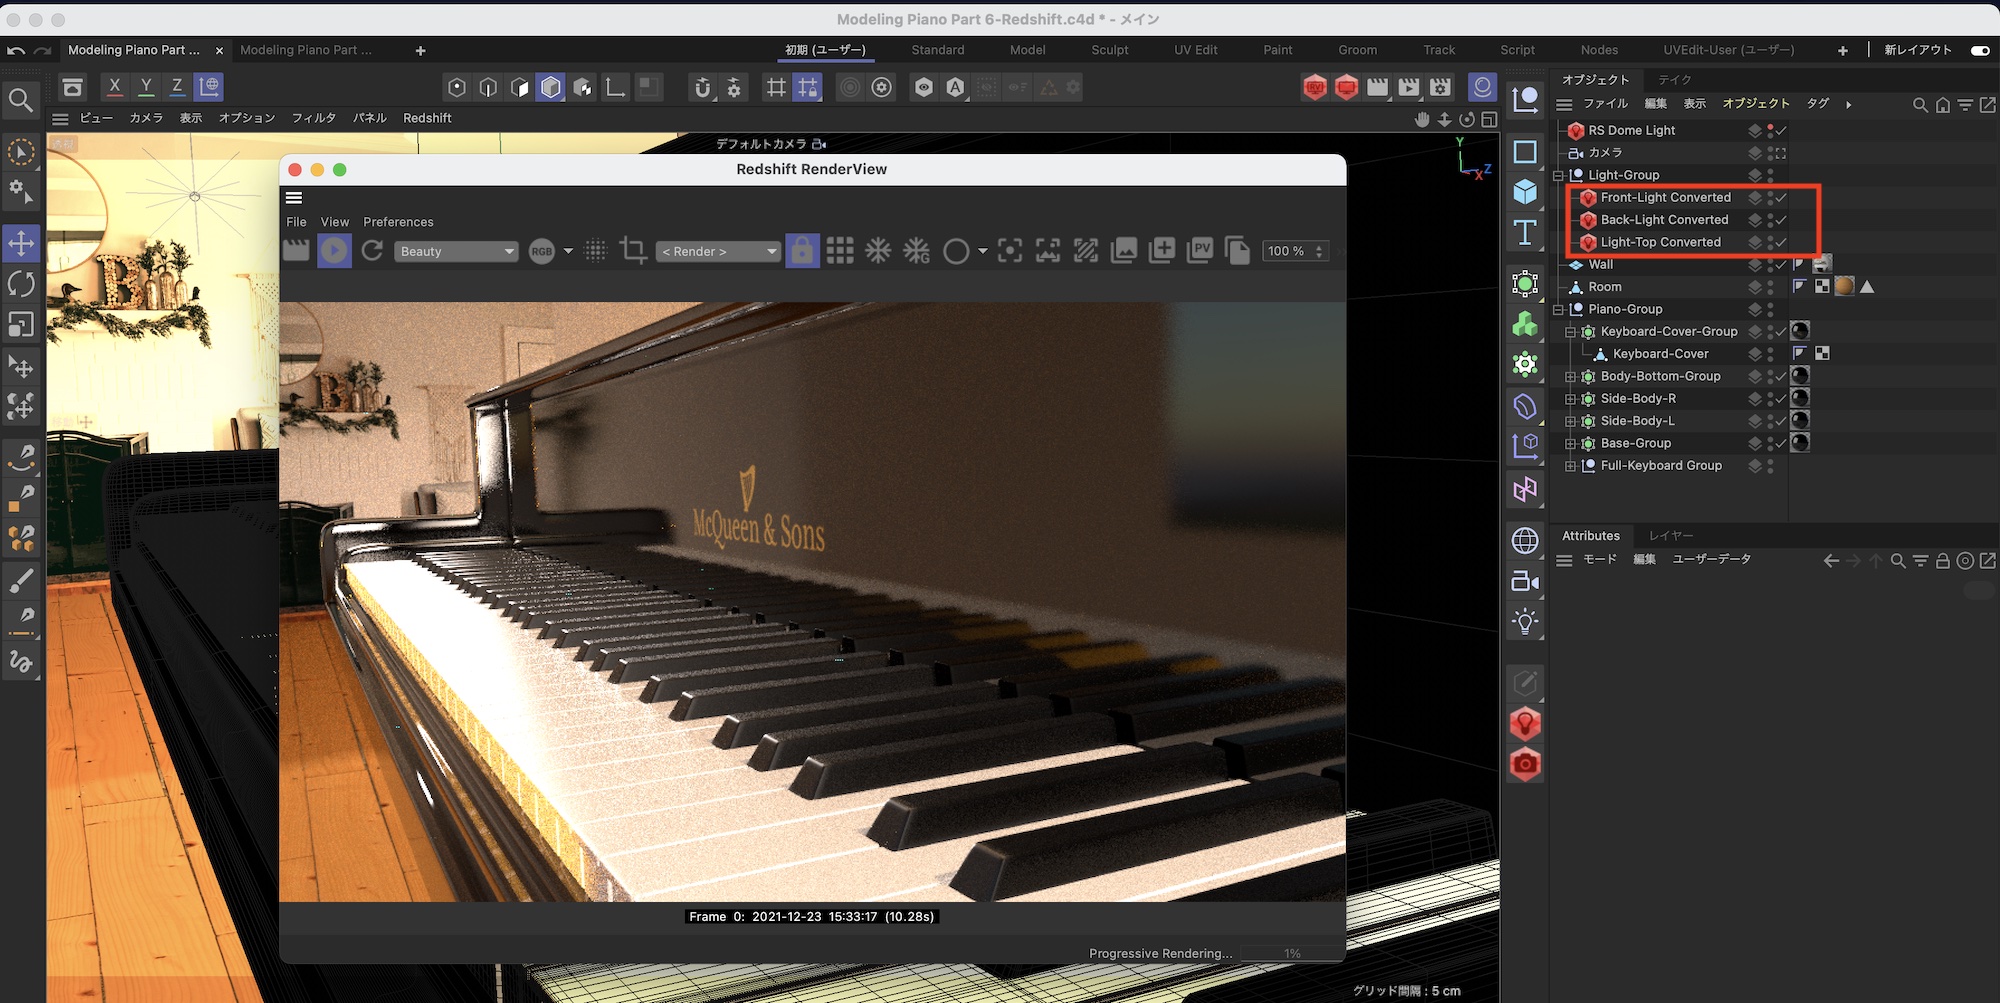Image resolution: width=2000 pixels, height=1003 pixels.
Task: Open the Redshift viewport menu
Action: pyautogui.click(x=427, y=118)
